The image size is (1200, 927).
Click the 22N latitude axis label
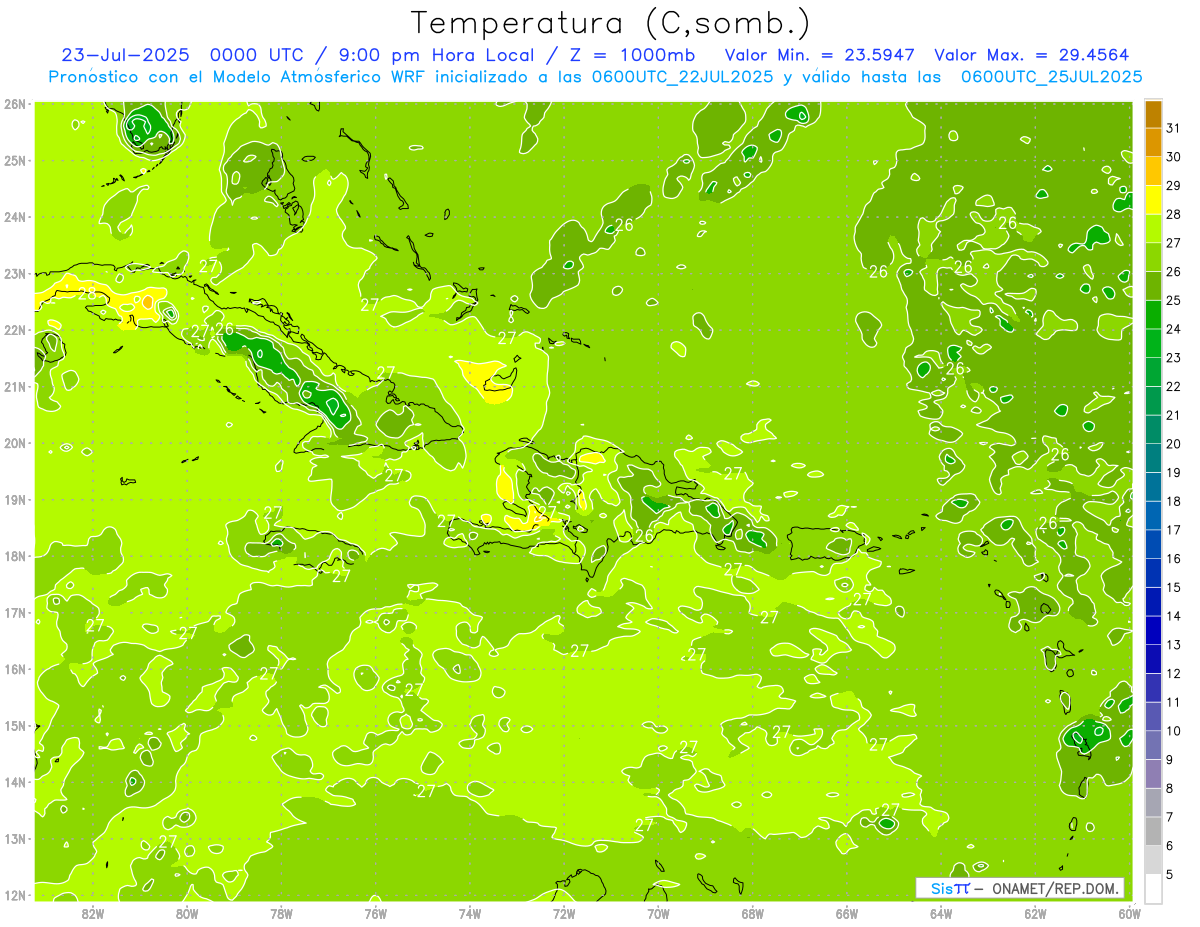15,330
